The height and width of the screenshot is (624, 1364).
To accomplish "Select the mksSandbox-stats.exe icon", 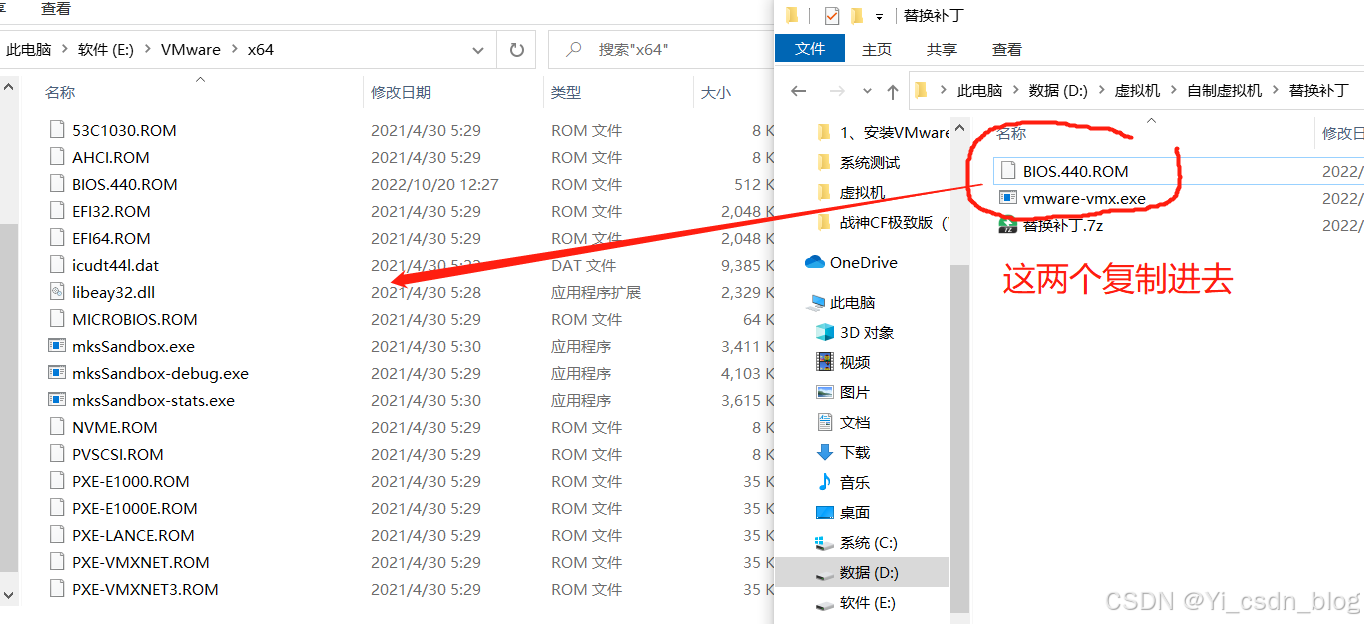I will point(56,400).
